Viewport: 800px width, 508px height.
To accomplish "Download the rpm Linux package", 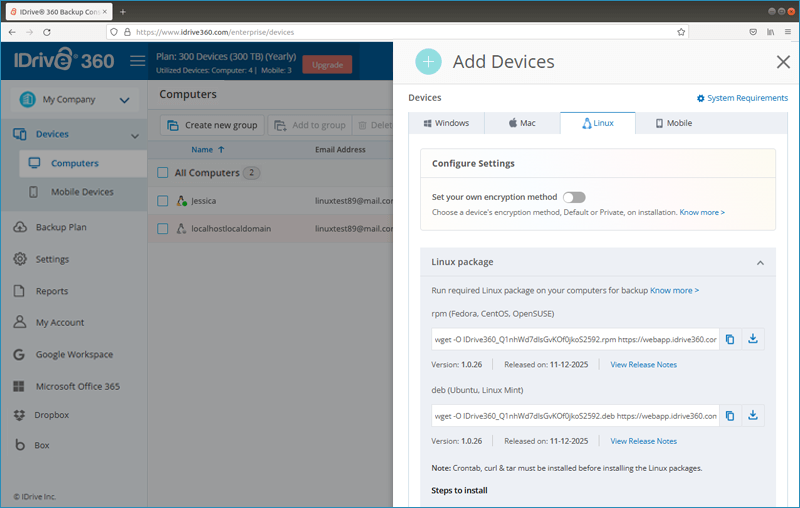I will 753,339.
